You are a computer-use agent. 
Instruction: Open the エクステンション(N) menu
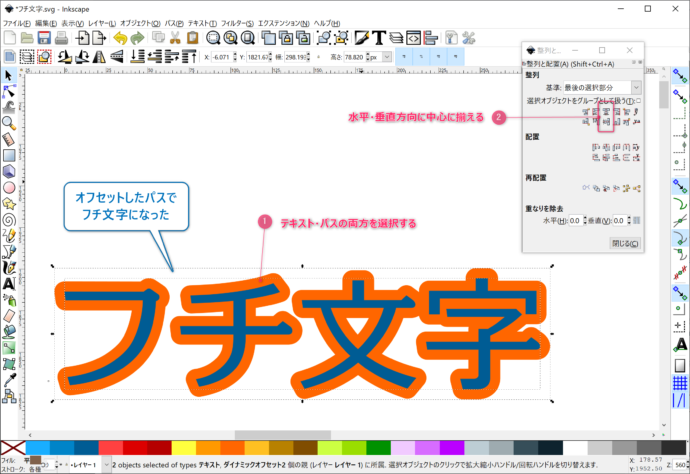tap(284, 23)
